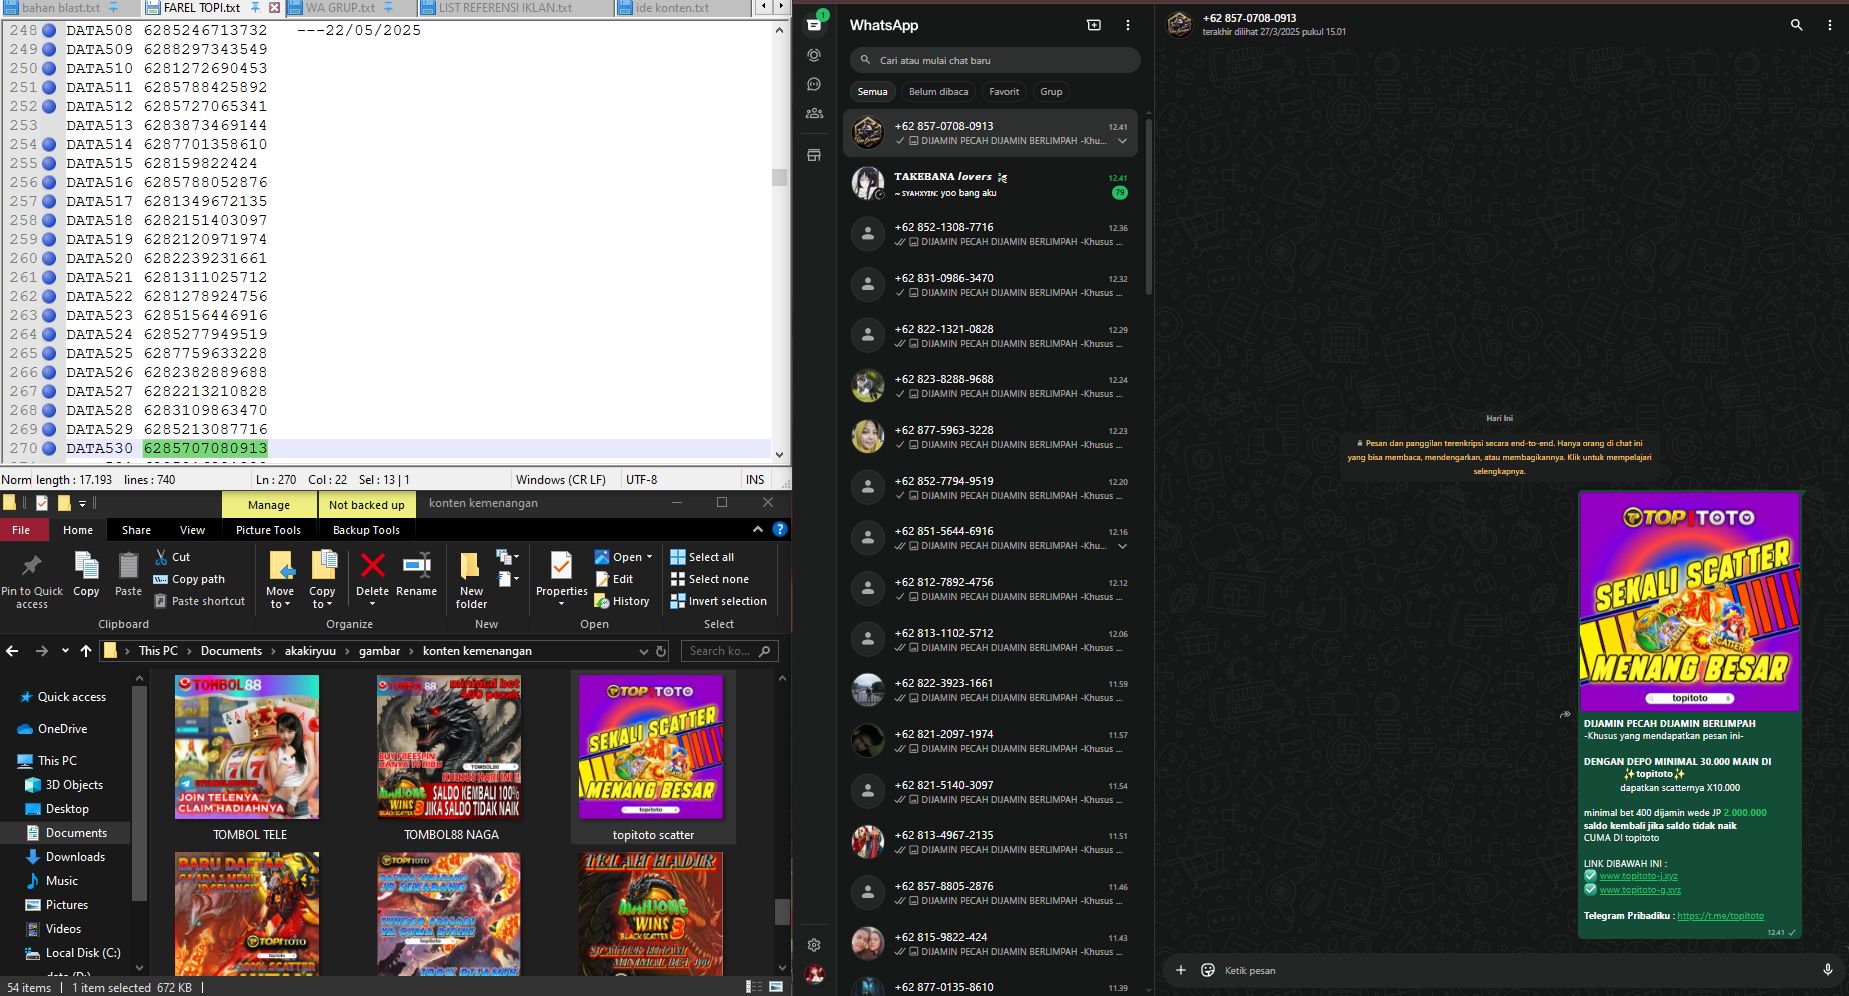Click Explorer file pane scrollbar thumb

pos(782,912)
